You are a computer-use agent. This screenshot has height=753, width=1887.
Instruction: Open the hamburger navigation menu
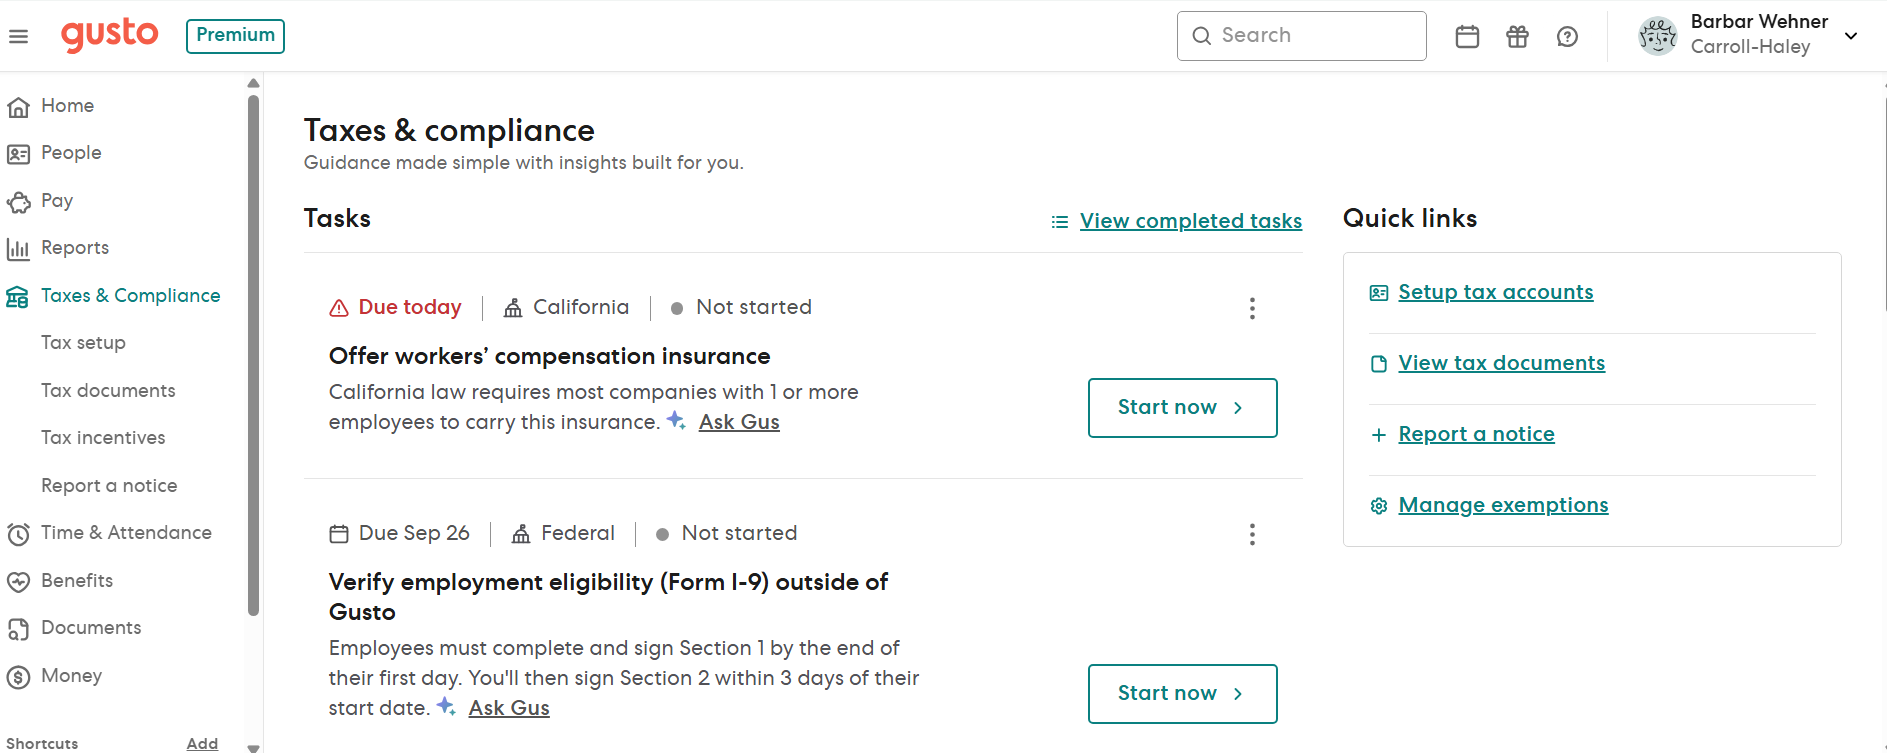[x=18, y=37]
